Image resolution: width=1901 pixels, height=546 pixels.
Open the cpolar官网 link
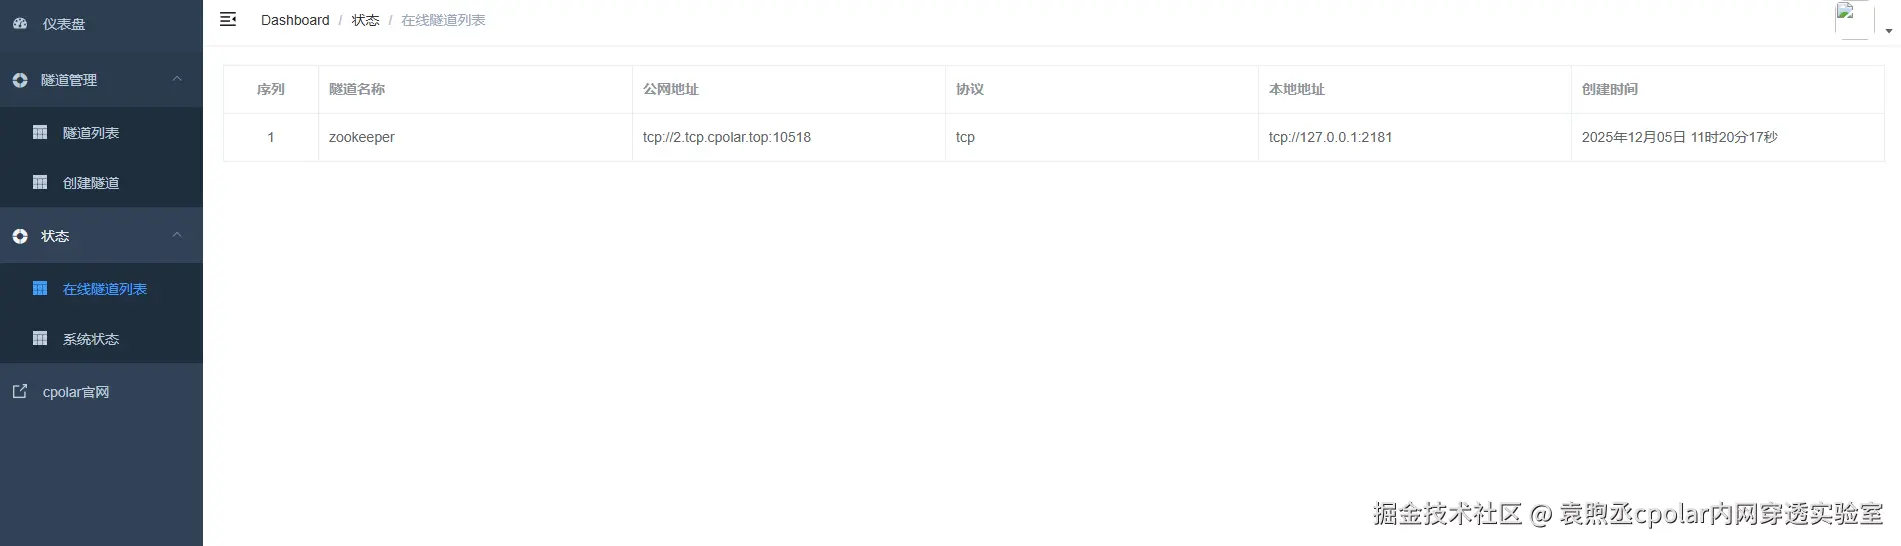(x=76, y=392)
